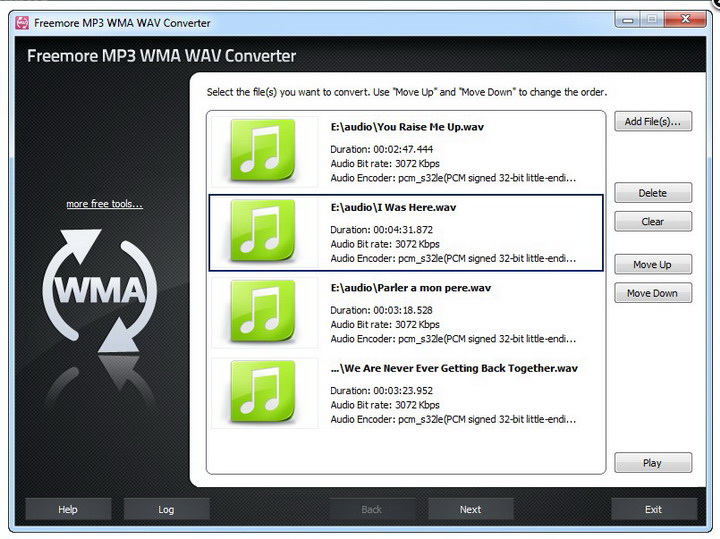Click Audio Bit rate under You Raise Me Up
Viewport: 720px width, 539px height.
pyautogui.click(x=385, y=163)
